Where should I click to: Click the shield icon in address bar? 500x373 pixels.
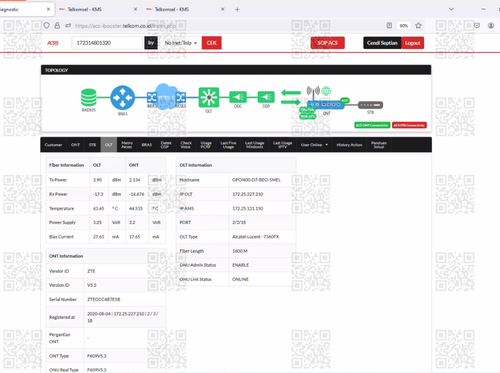(x=47, y=25)
